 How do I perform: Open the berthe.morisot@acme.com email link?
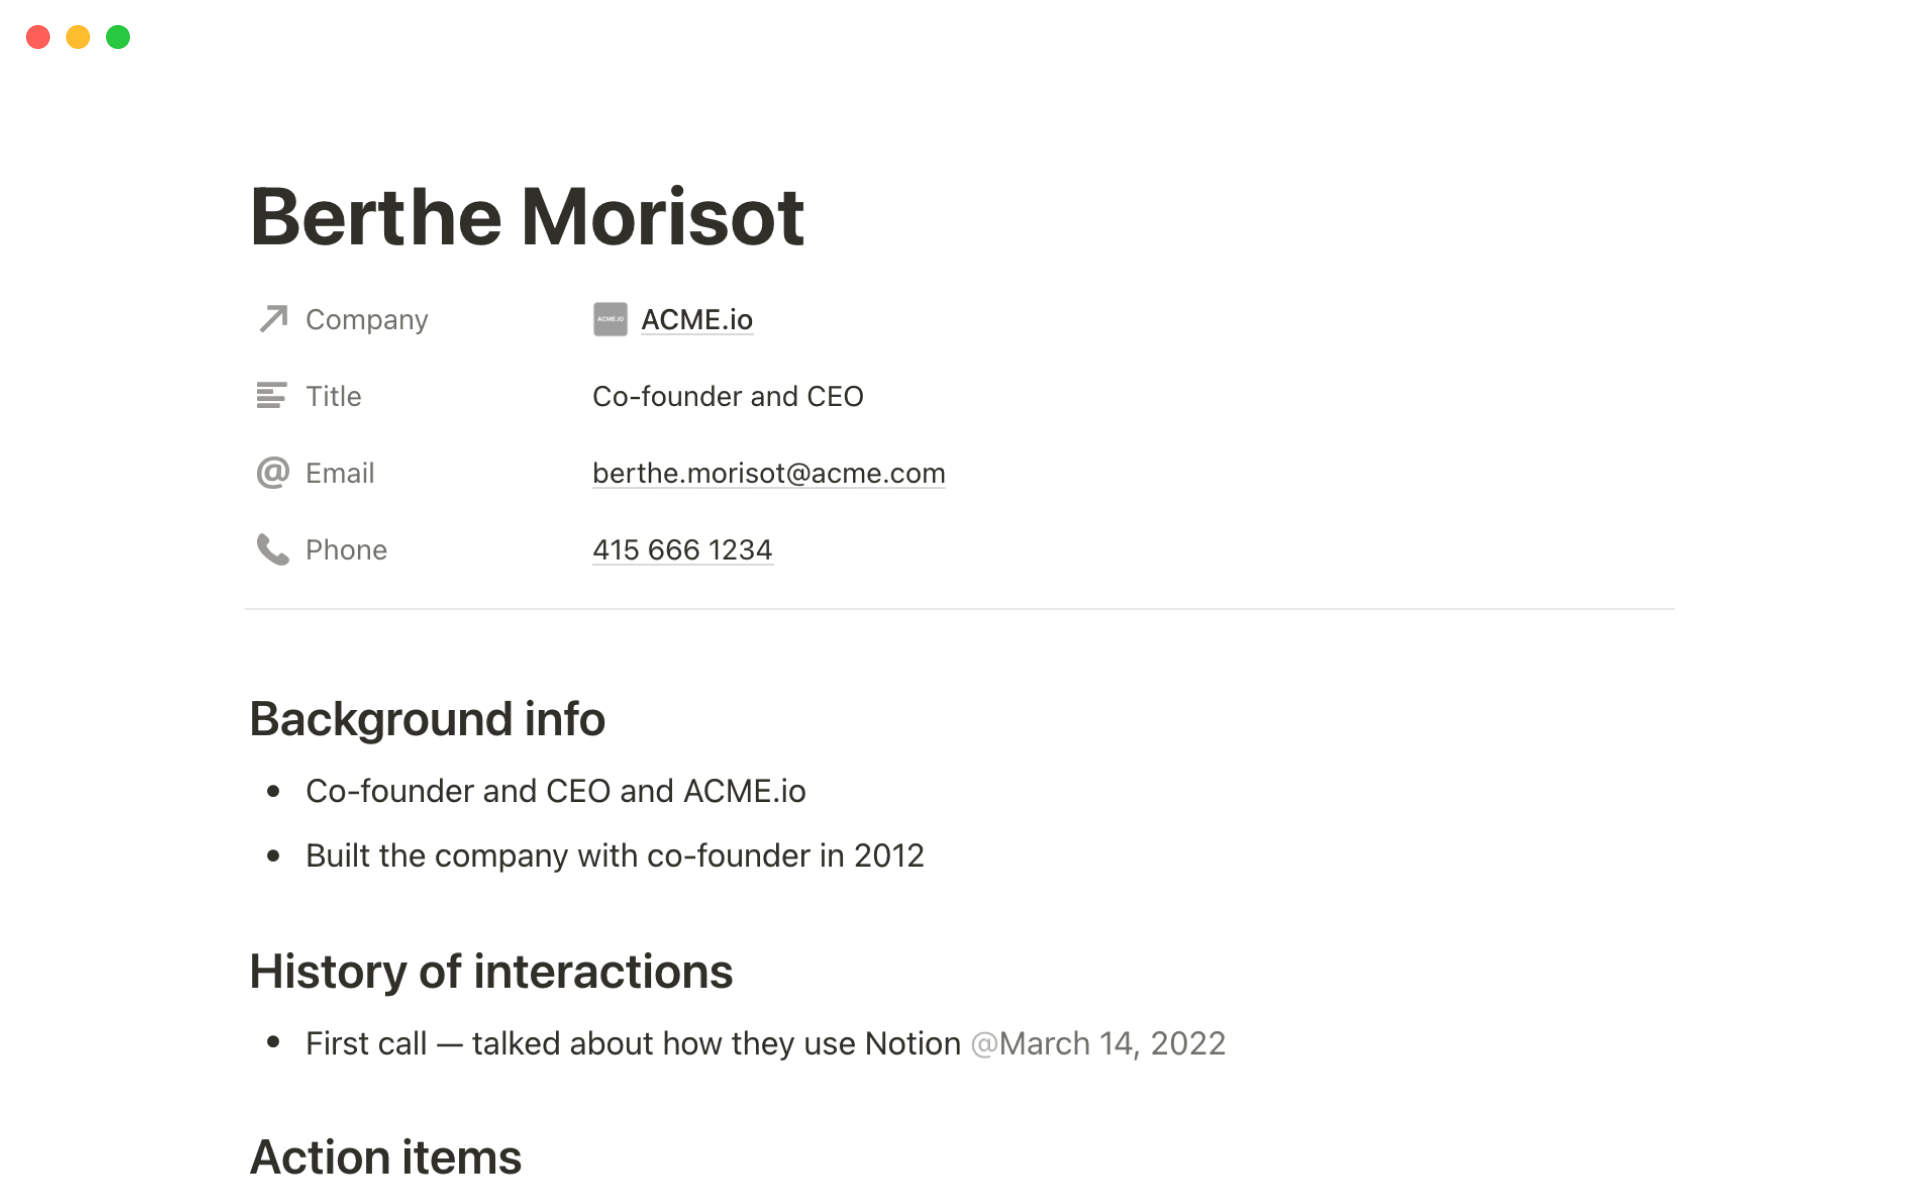tap(768, 473)
